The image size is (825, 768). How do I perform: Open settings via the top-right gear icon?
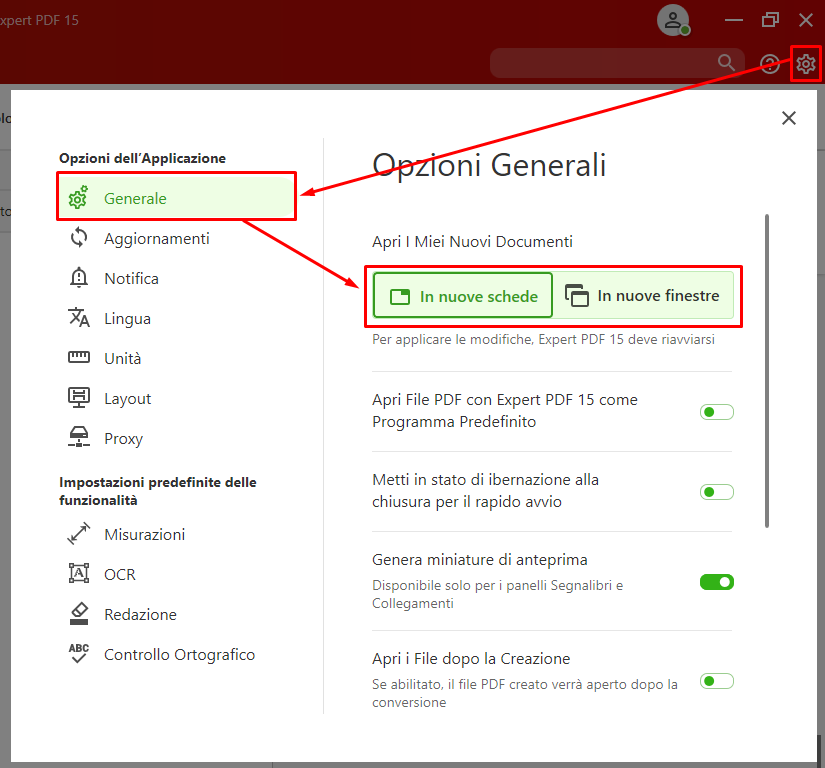tap(806, 64)
